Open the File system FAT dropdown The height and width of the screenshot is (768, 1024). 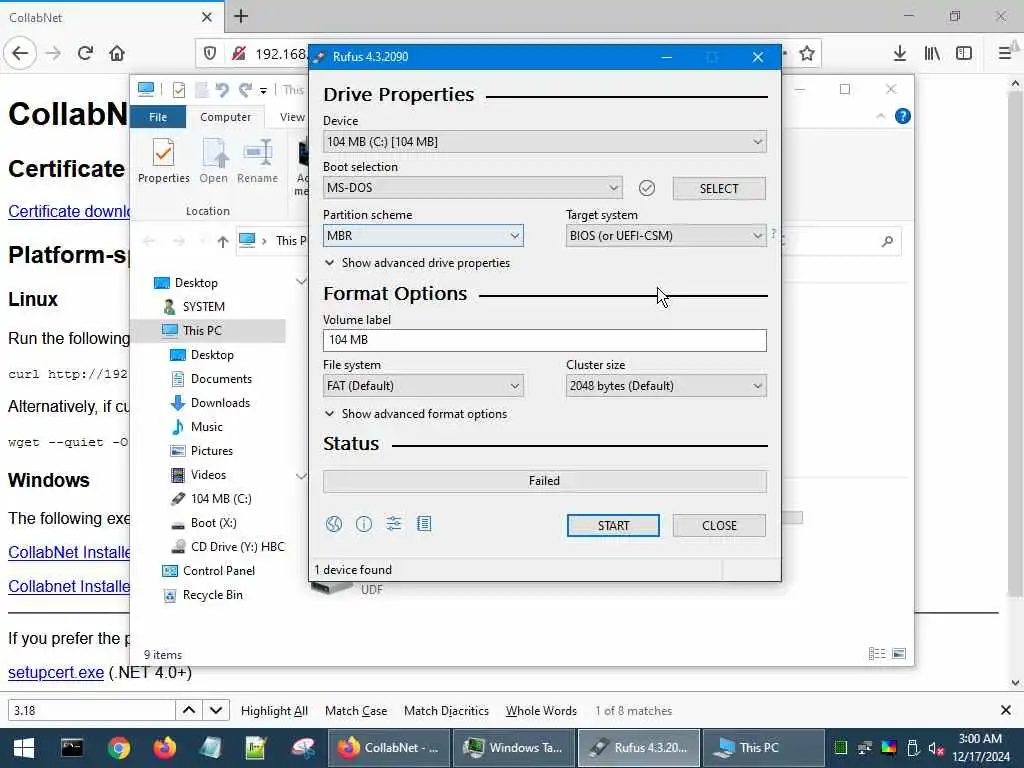pos(423,386)
